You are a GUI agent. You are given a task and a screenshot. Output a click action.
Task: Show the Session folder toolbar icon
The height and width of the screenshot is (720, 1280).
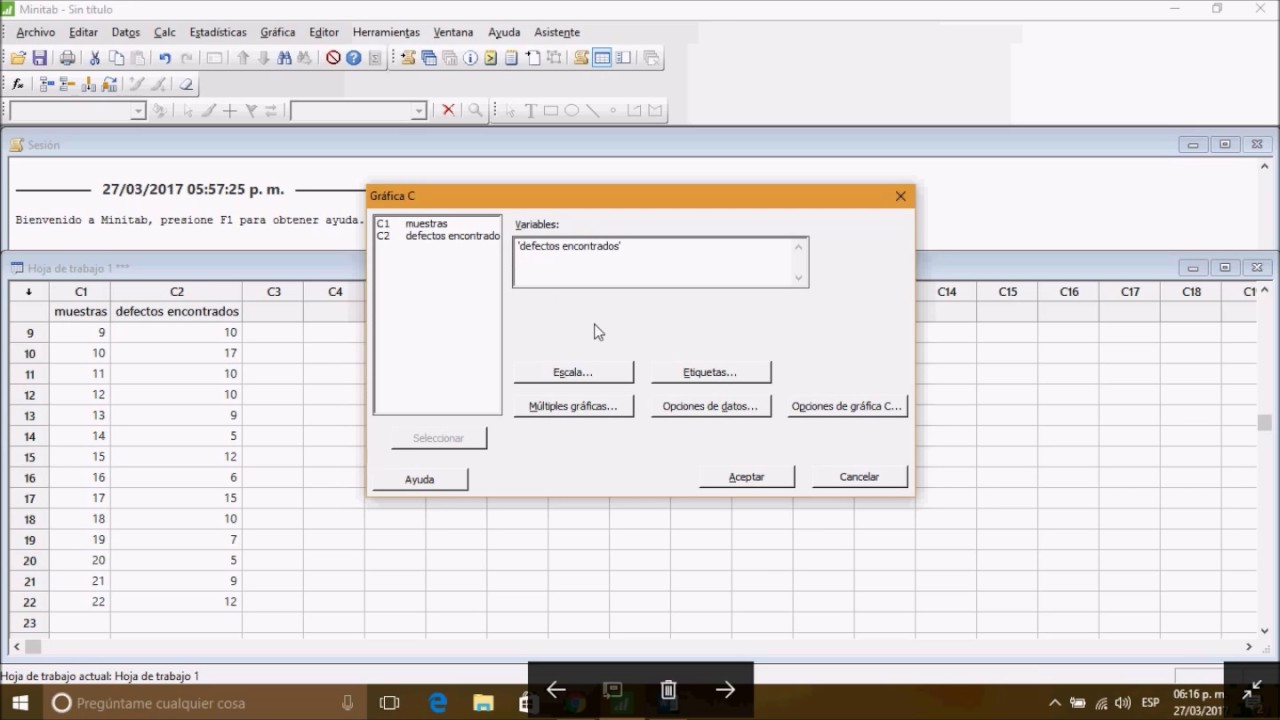click(x=408, y=58)
